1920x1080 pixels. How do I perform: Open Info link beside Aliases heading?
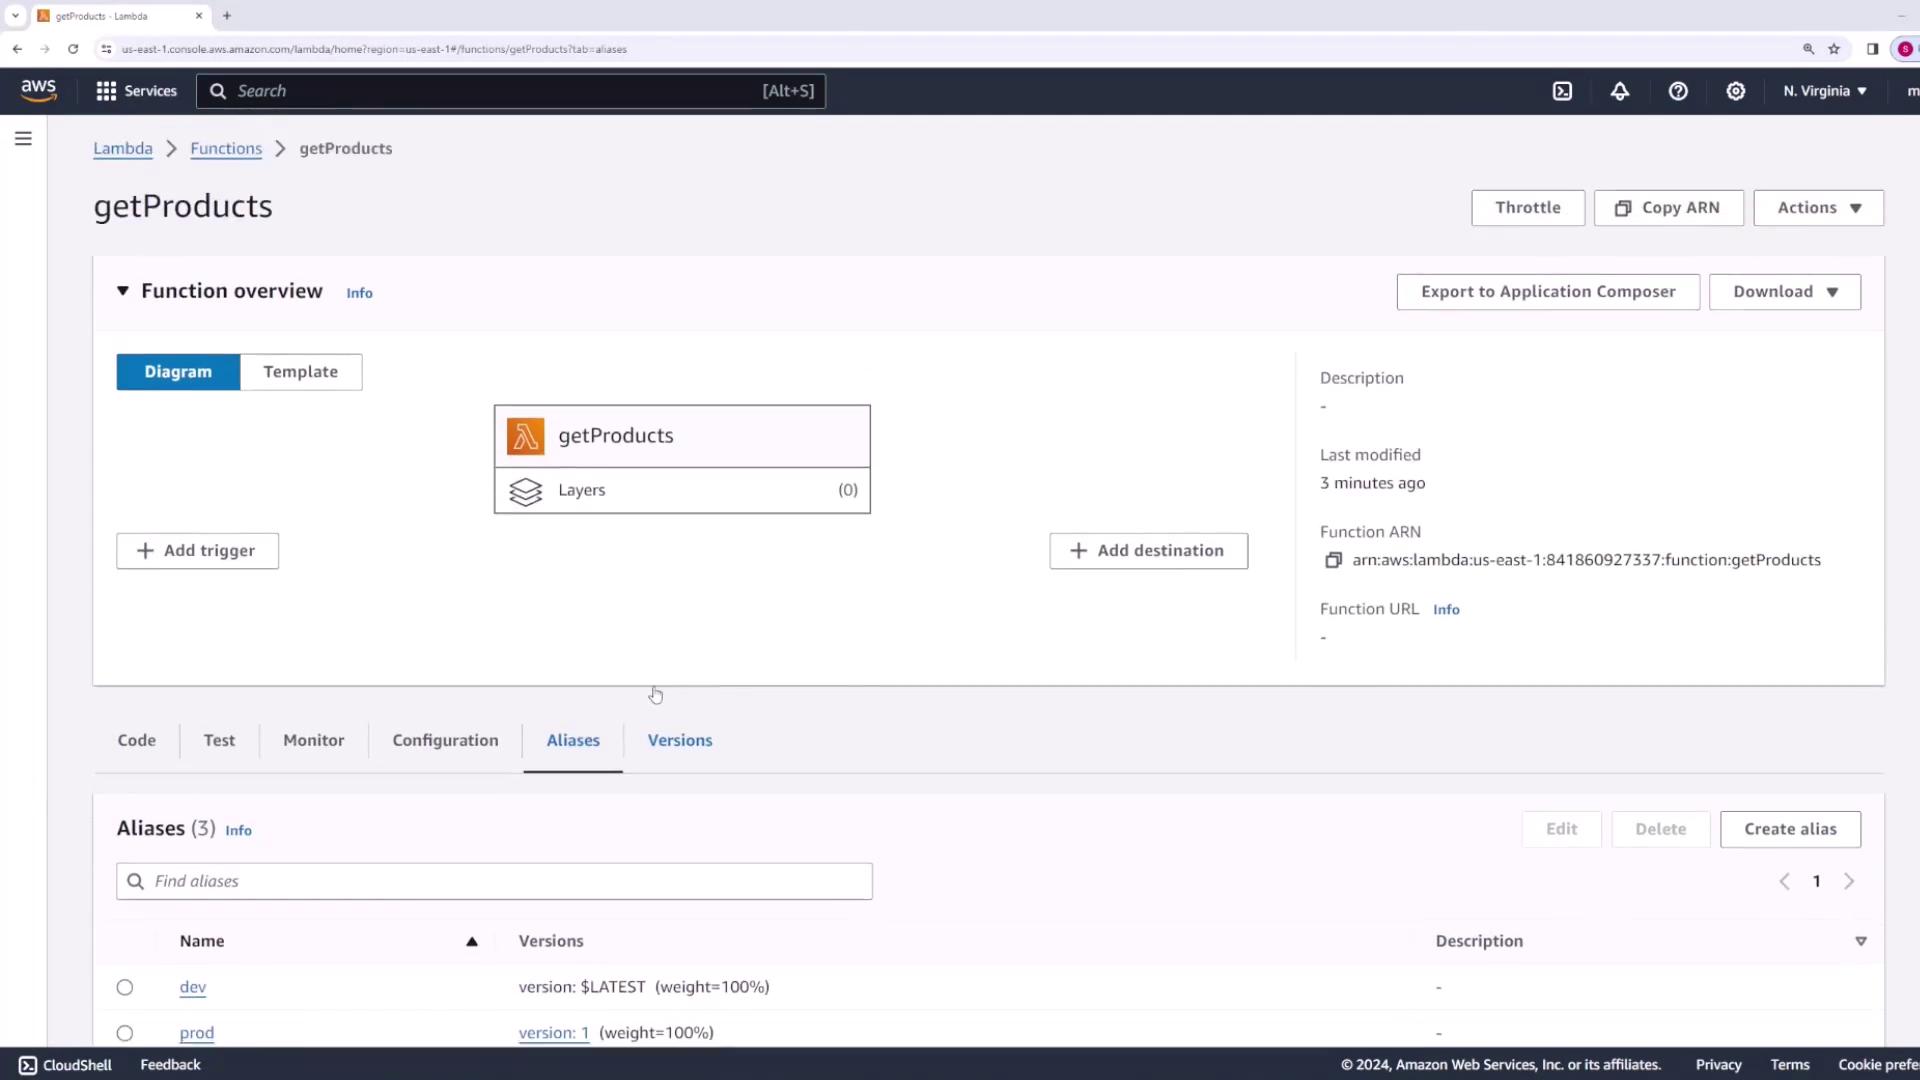(238, 831)
